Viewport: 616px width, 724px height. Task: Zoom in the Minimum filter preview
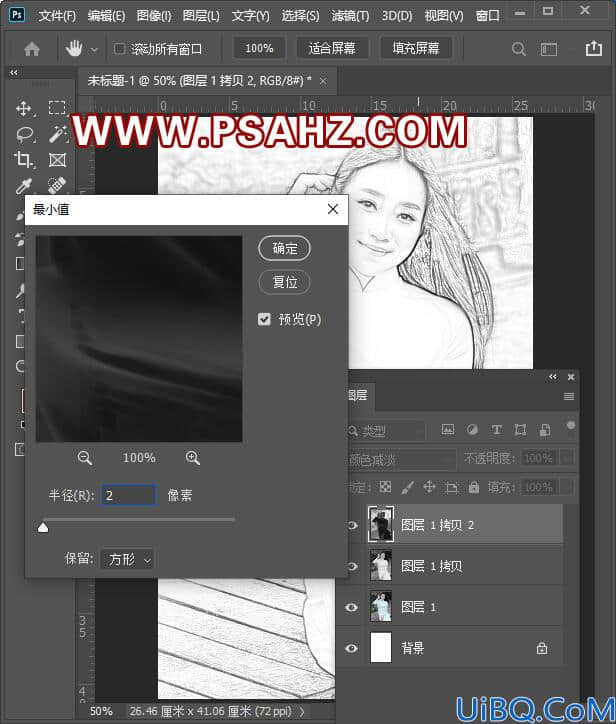click(193, 458)
